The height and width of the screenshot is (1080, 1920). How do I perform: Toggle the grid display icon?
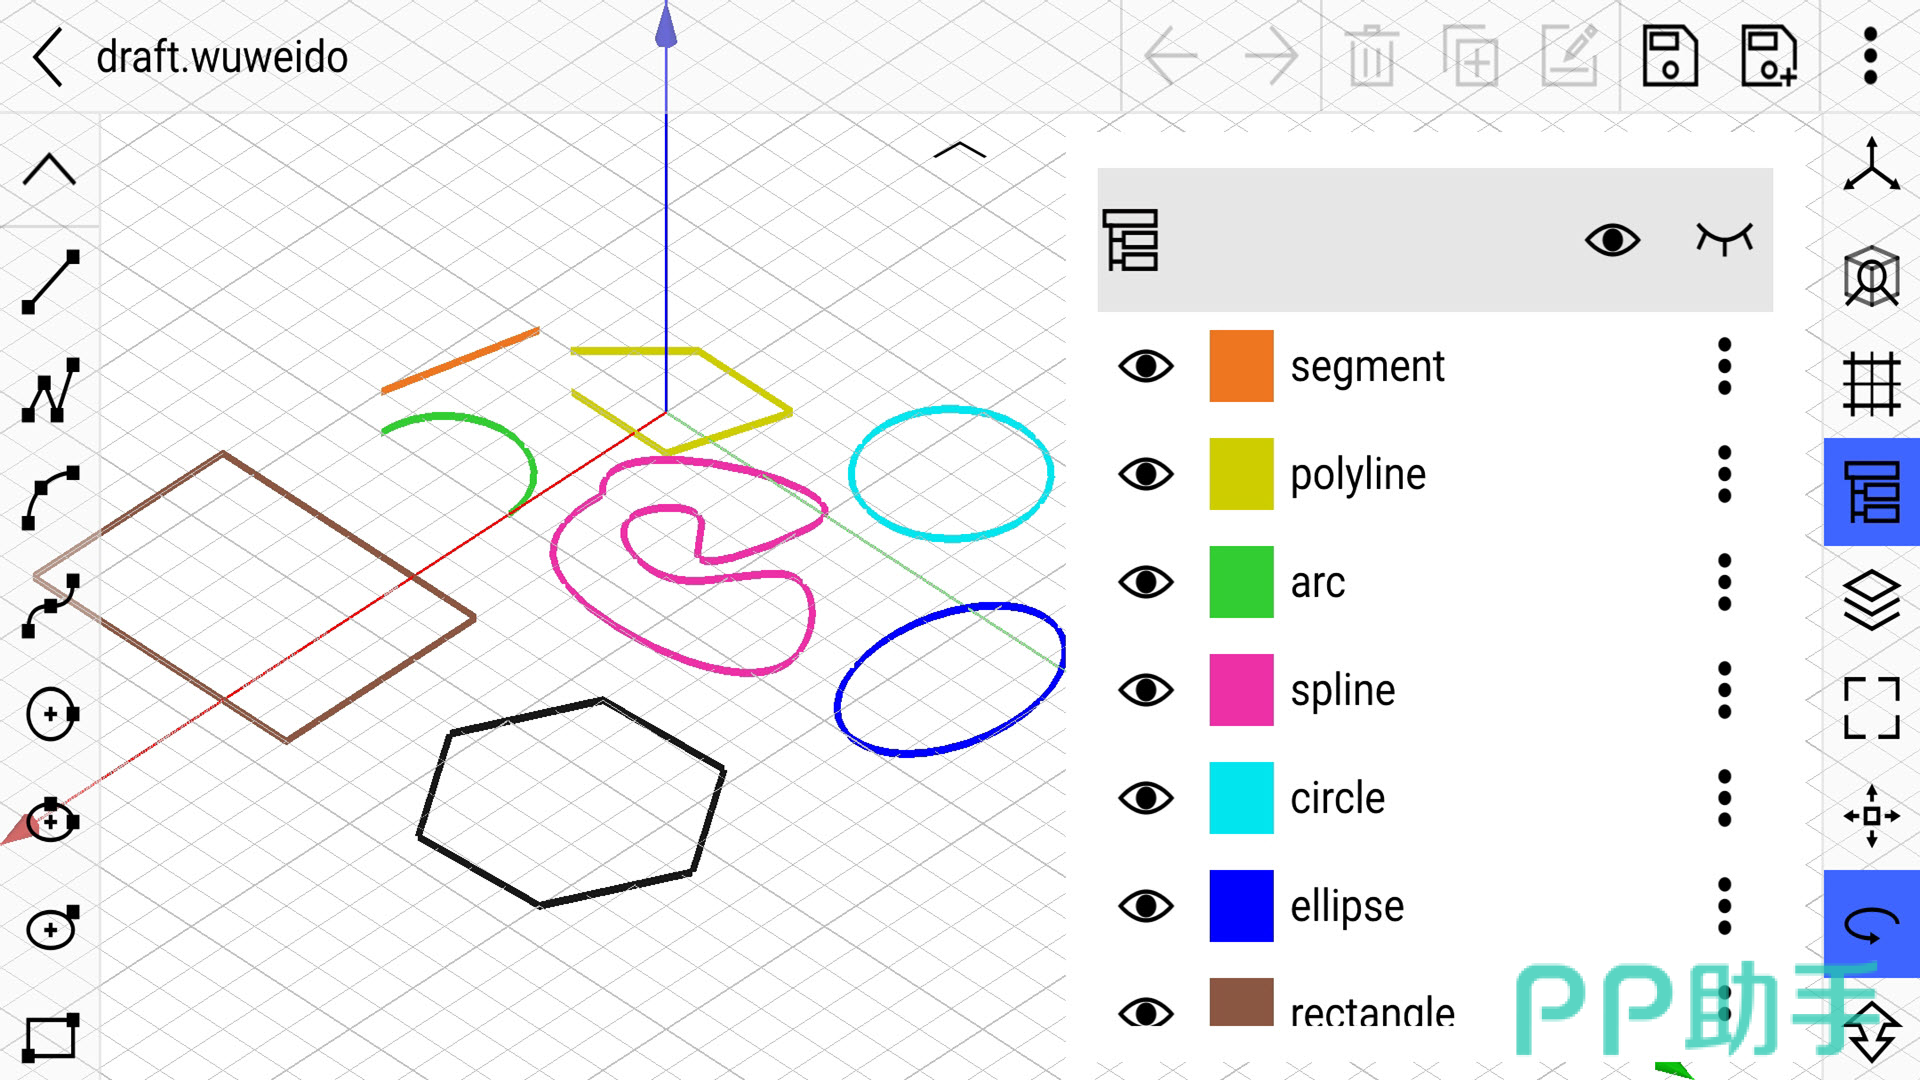(x=1871, y=384)
